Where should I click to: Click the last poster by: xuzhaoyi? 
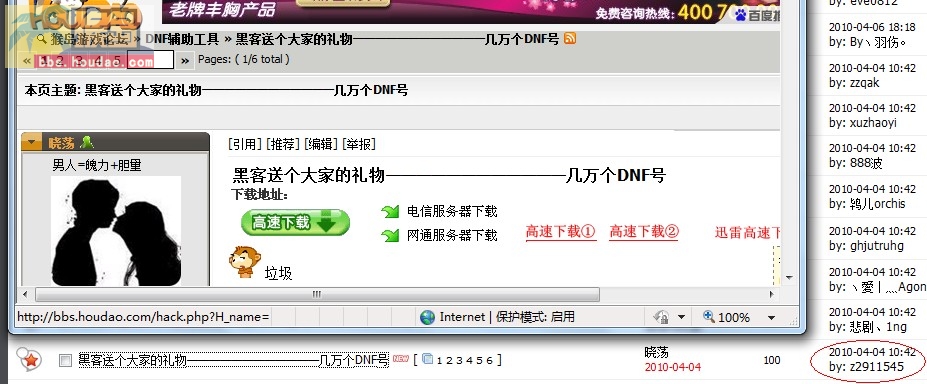click(863, 123)
